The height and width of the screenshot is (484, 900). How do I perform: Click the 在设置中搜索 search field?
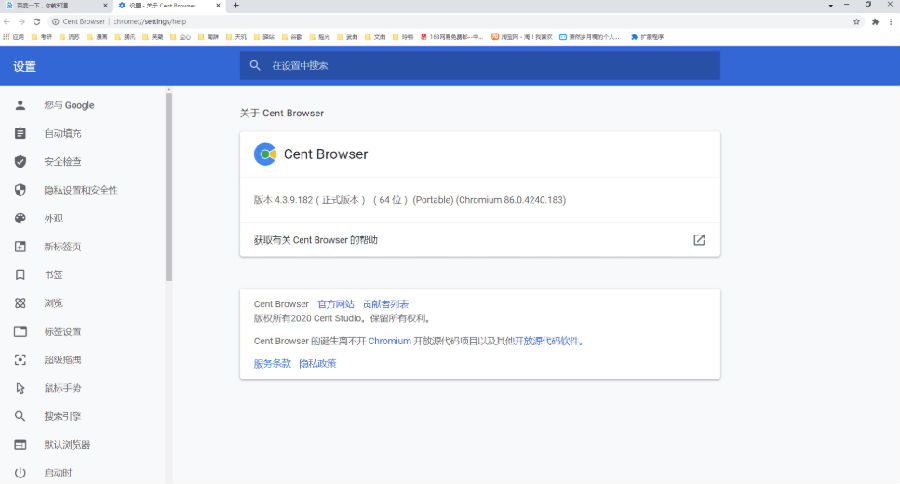coord(480,65)
